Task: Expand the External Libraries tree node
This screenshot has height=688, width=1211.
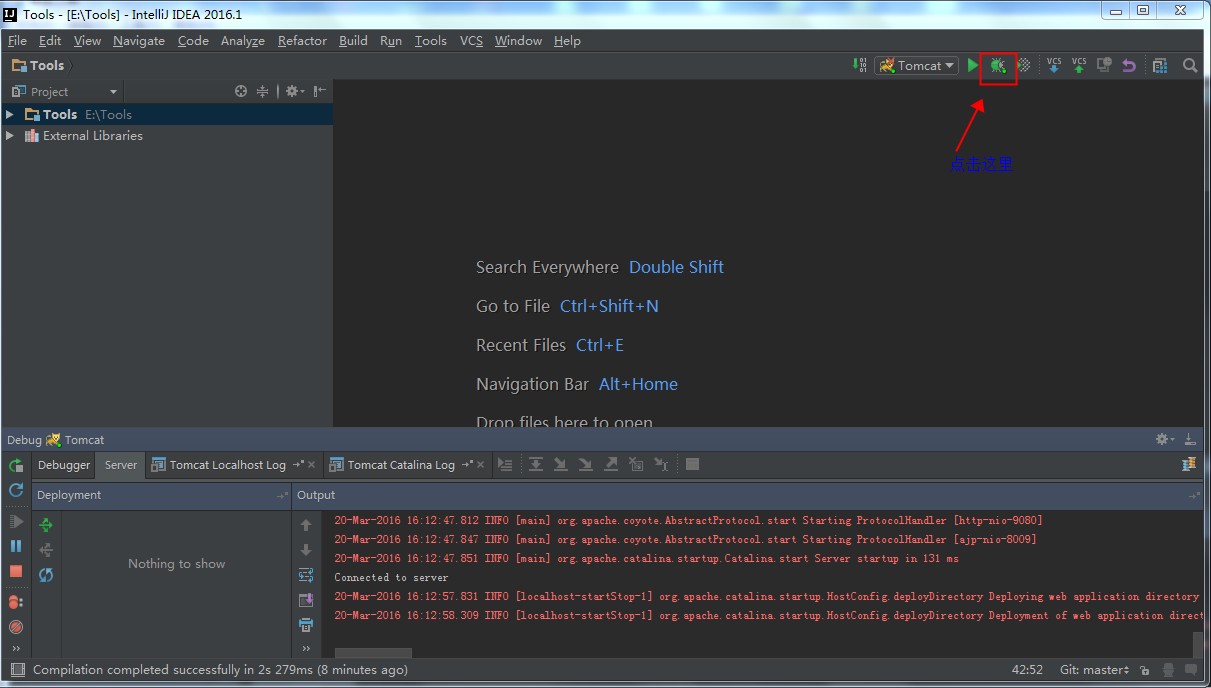Action: coord(10,135)
